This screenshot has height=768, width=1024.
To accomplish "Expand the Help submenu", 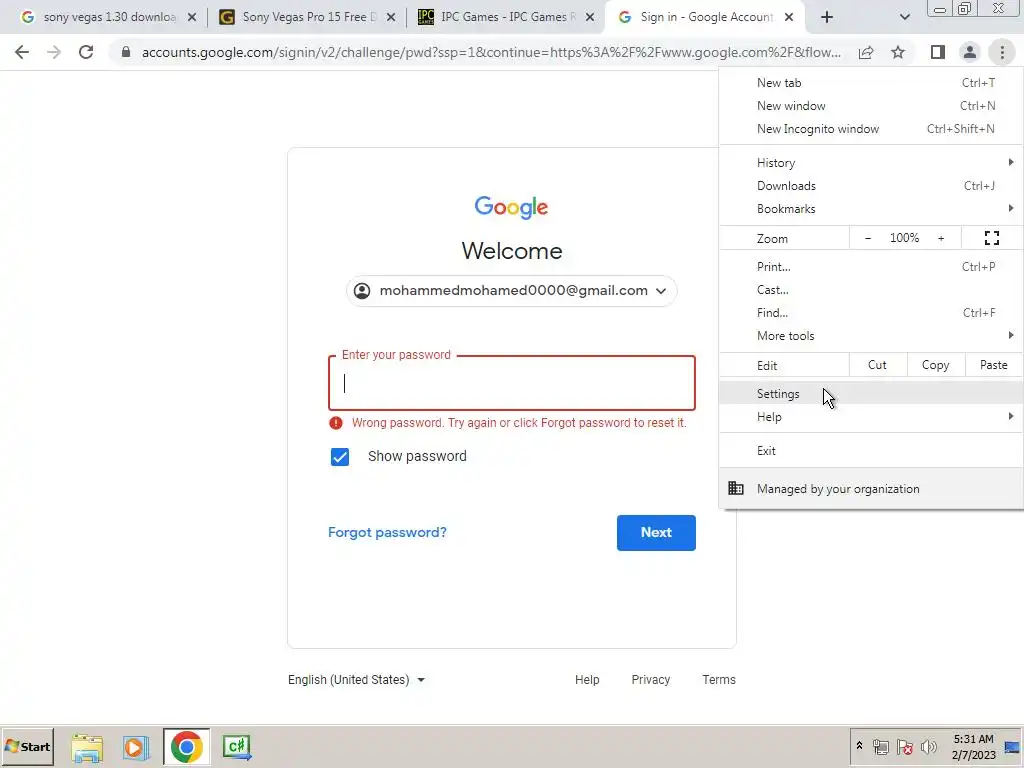I will coord(871,417).
